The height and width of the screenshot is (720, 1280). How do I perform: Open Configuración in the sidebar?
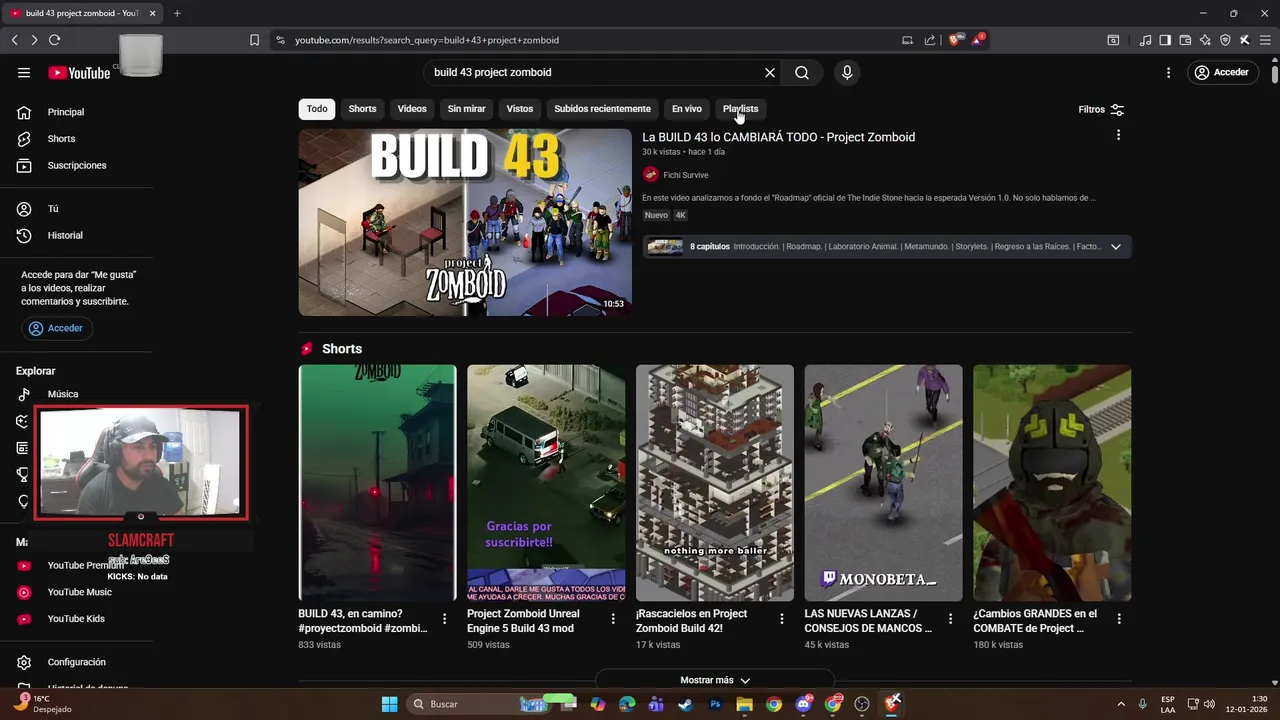tap(77, 662)
